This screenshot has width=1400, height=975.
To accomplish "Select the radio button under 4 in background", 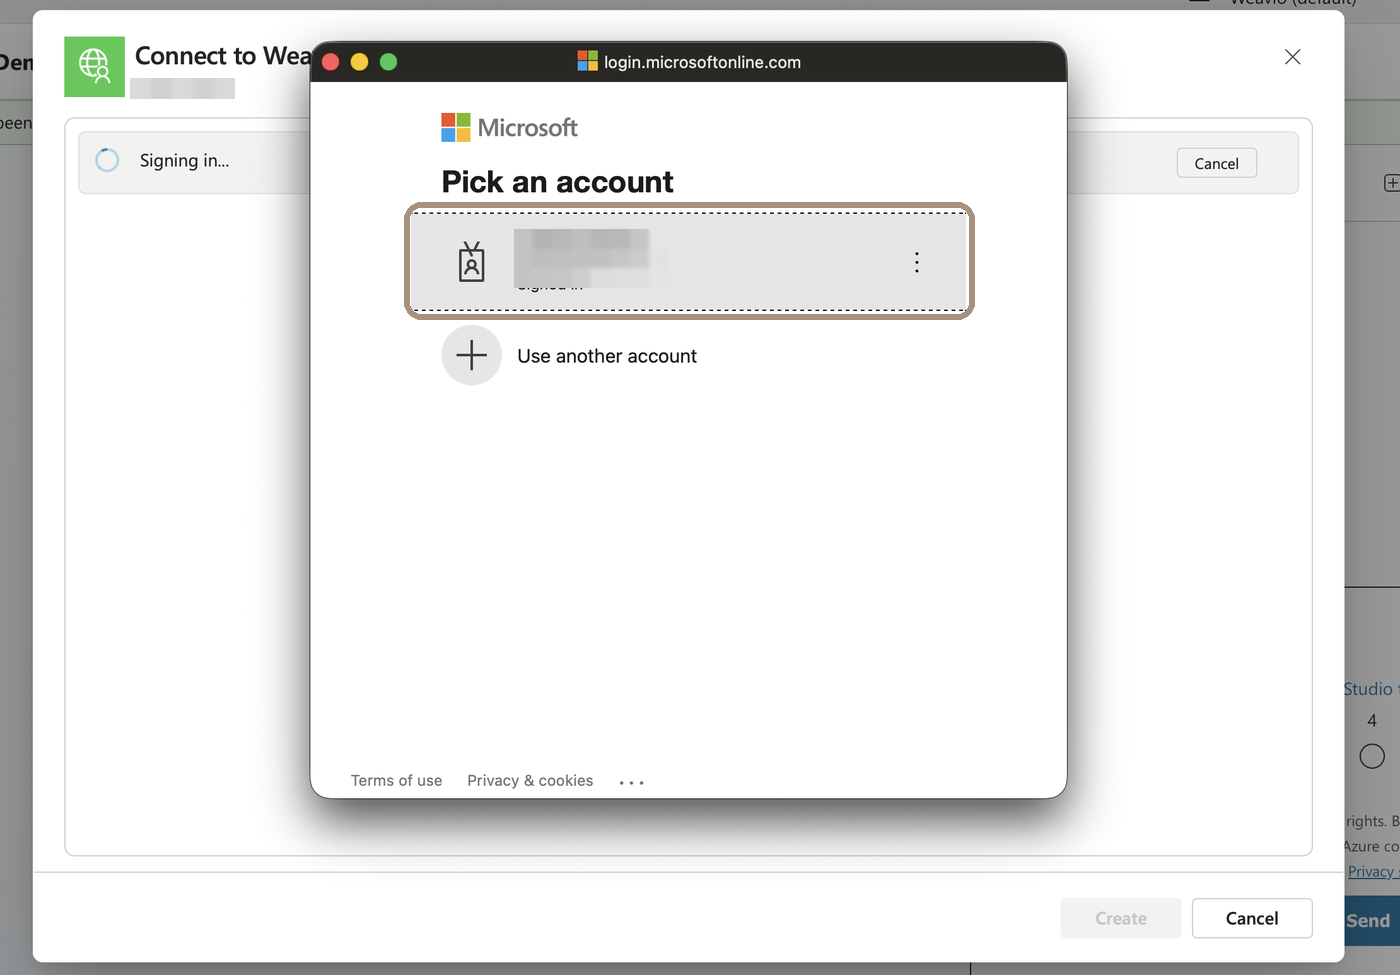I will tap(1372, 756).
